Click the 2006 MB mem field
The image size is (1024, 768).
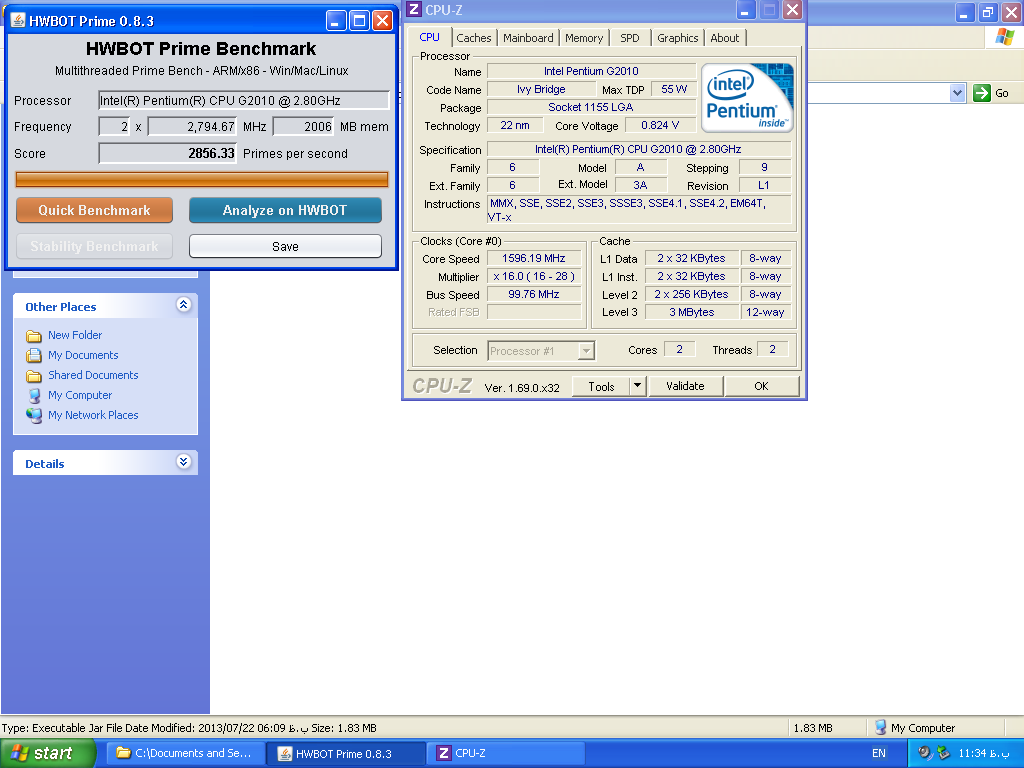click(x=304, y=127)
